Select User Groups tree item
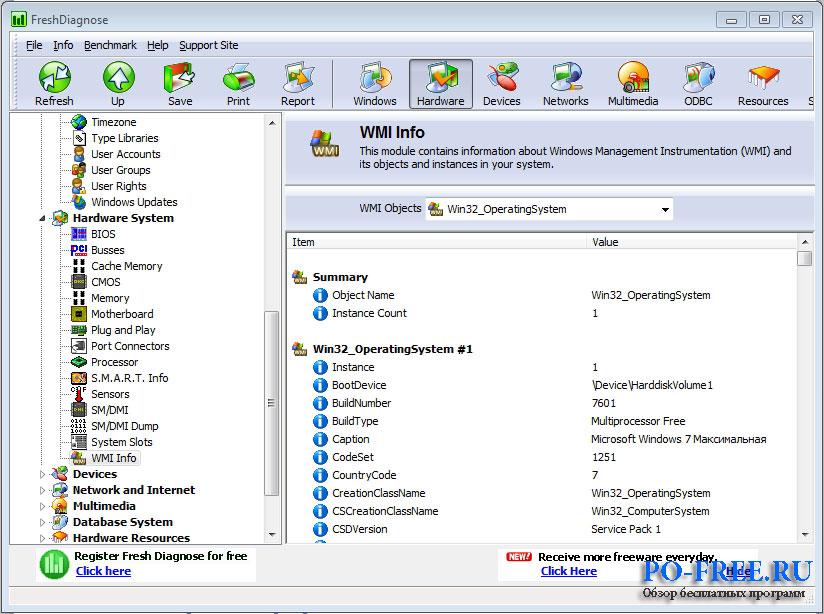824x614 pixels. tap(111, 170)
